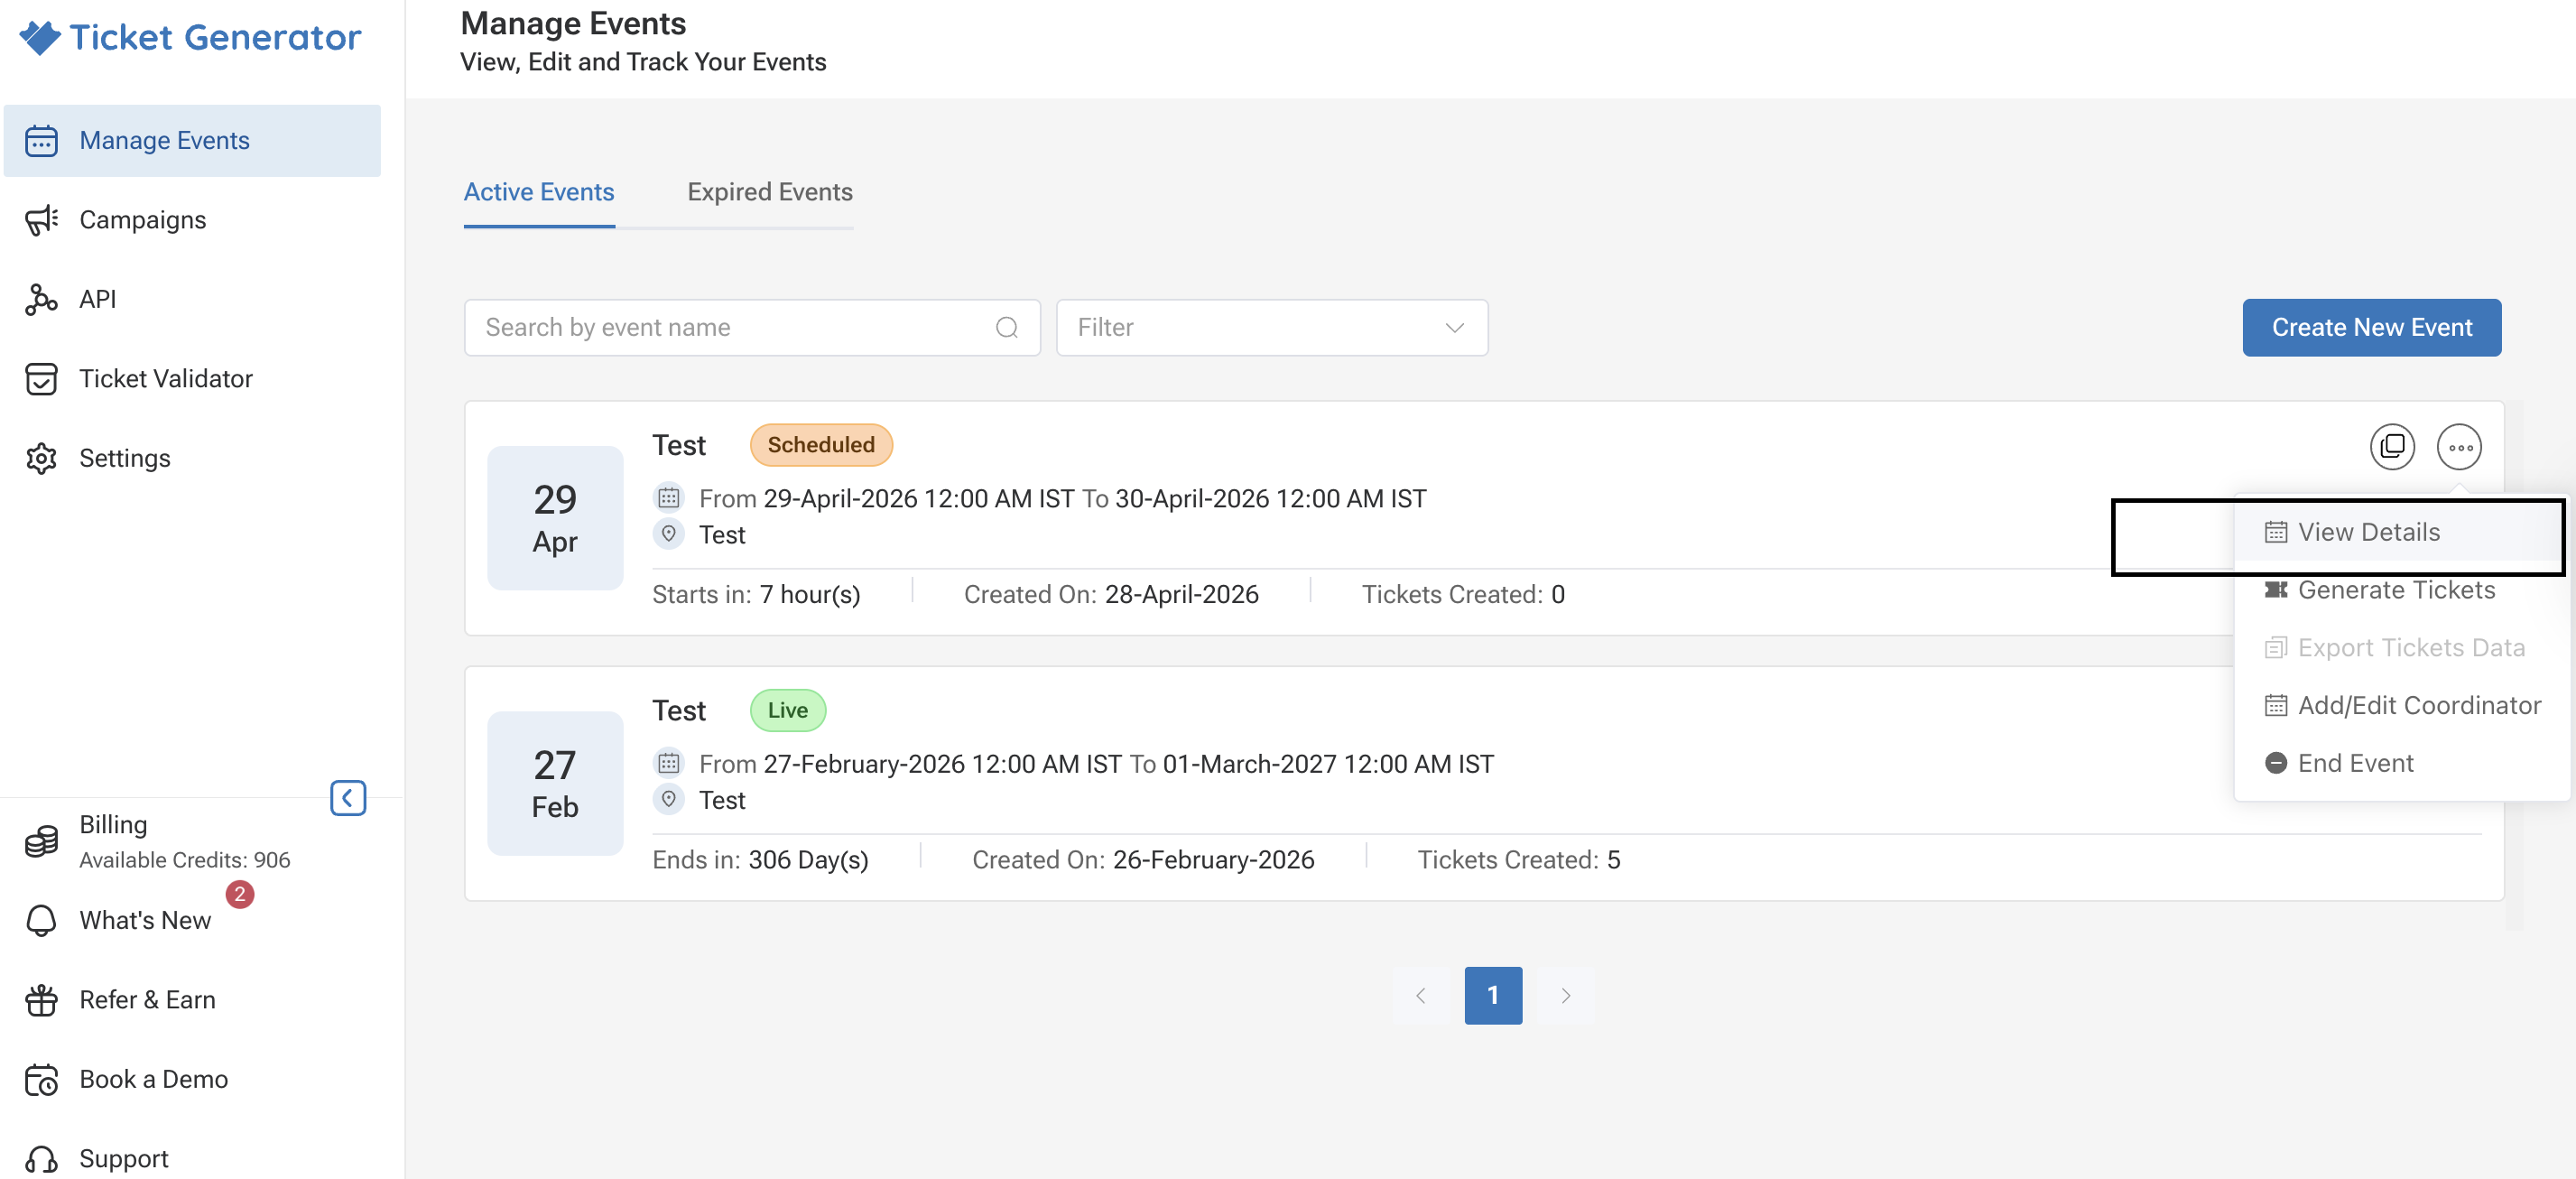Click the Ticket Validator icon
2576x1179 pixels.
(x=41, y=379)
